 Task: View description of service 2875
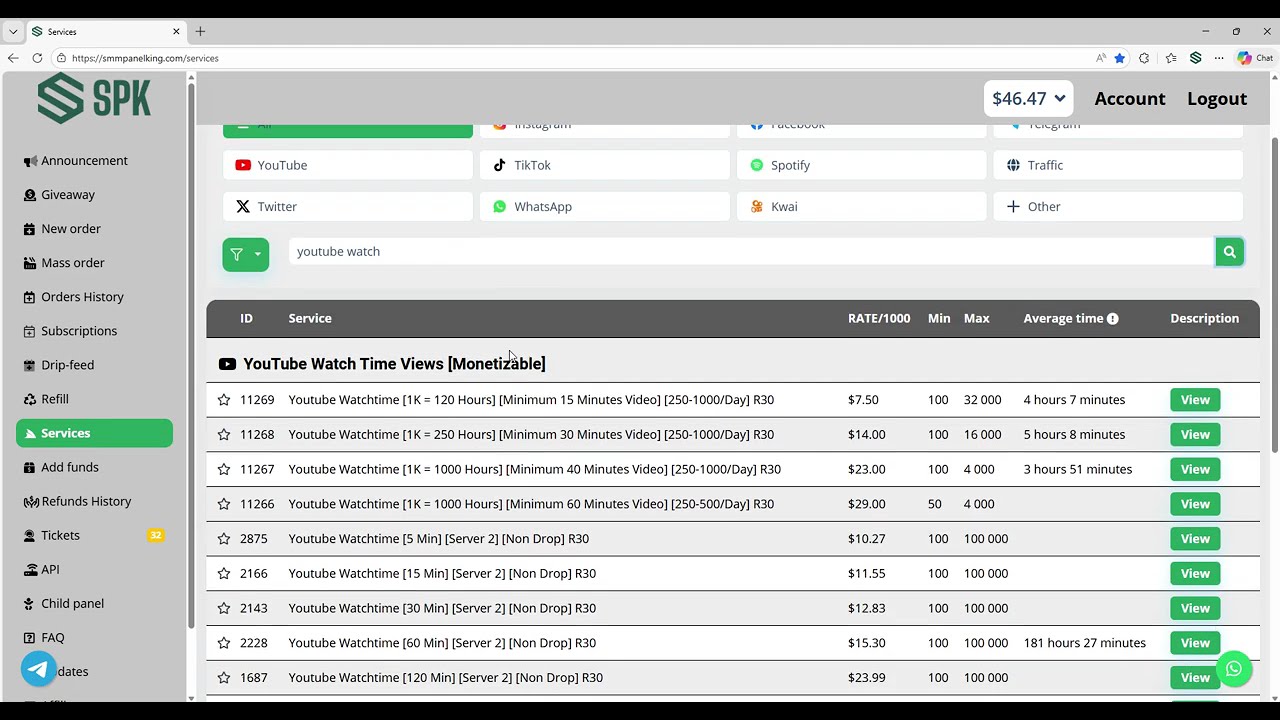tap(1195, 539)
